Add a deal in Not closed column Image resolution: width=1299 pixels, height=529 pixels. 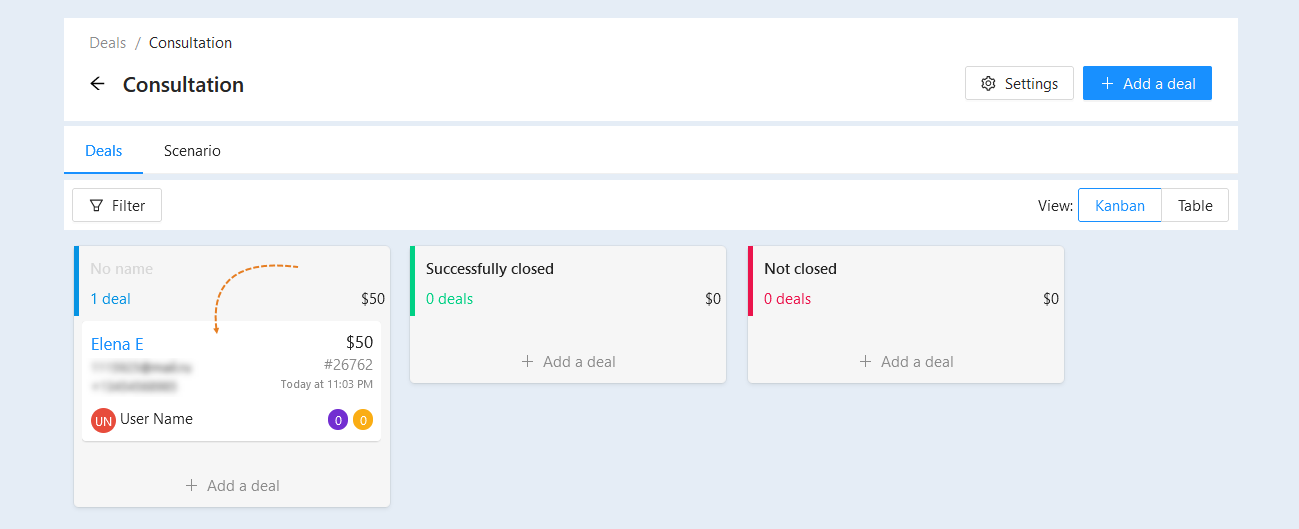tap(906, 362)
